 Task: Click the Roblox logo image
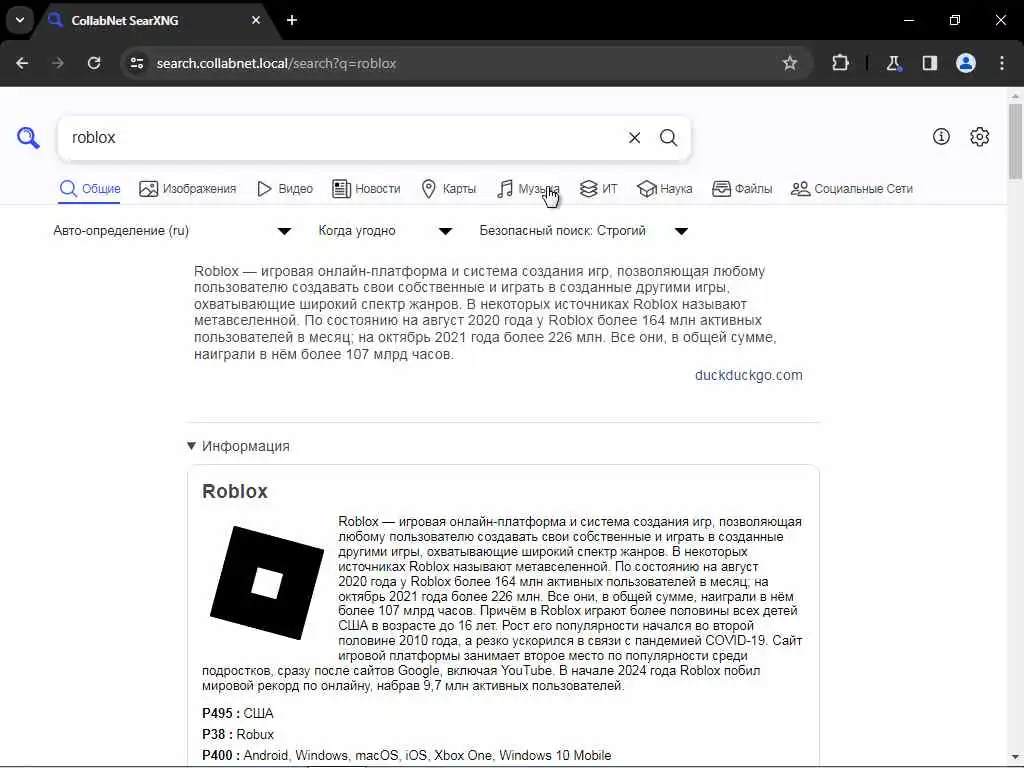pos(266,583)
